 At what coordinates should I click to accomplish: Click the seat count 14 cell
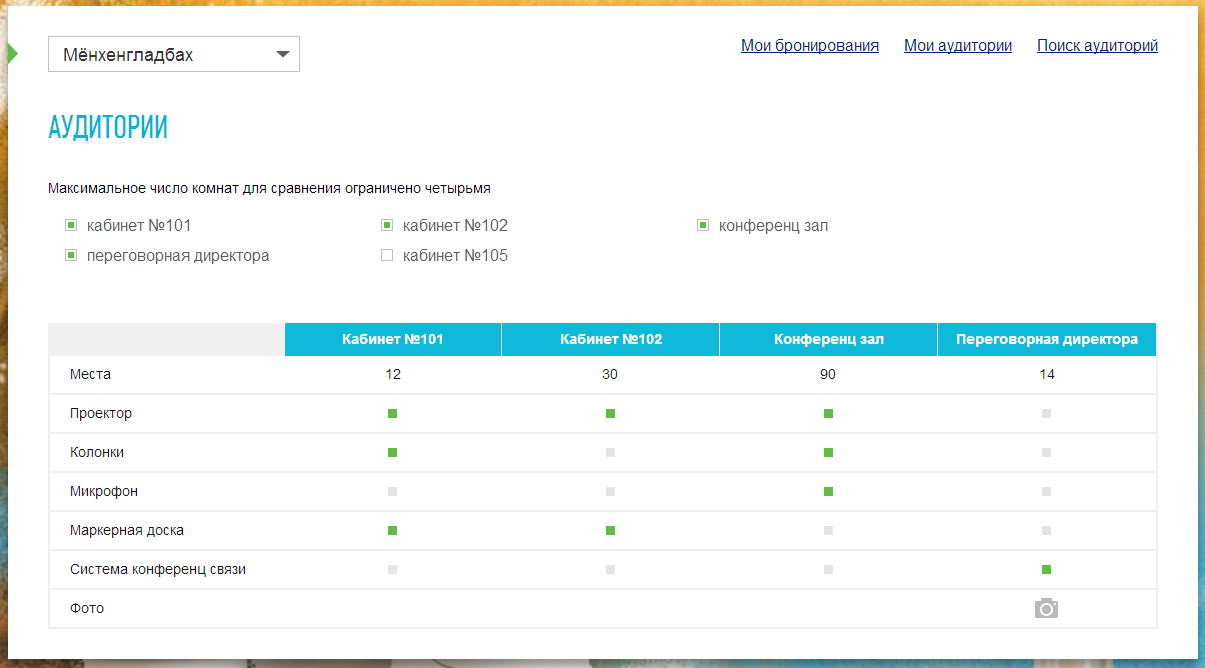tap(1047, 374)
